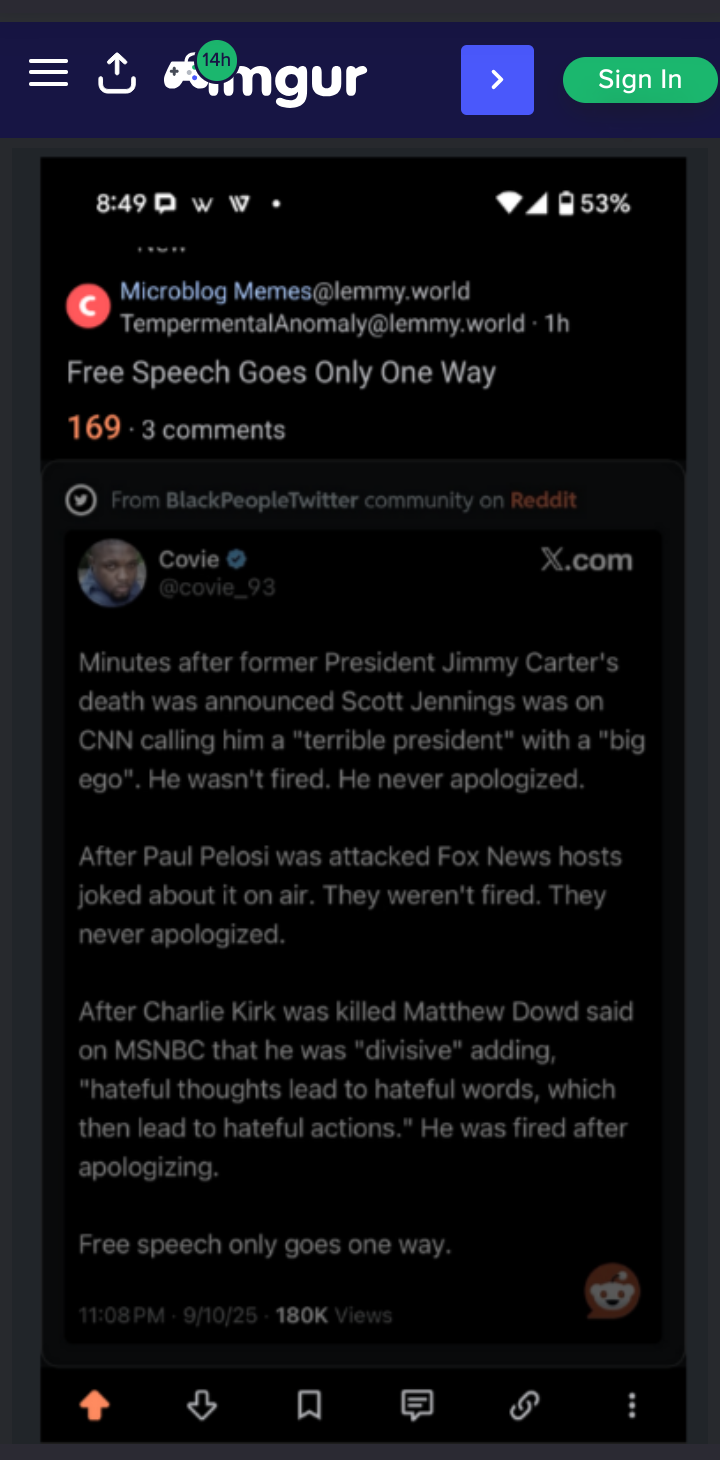The height and width of the screenshot is (1460, 720).
Task: Click the post title Free Speech Goes Only One Way
Action: (x=281, y=373)
